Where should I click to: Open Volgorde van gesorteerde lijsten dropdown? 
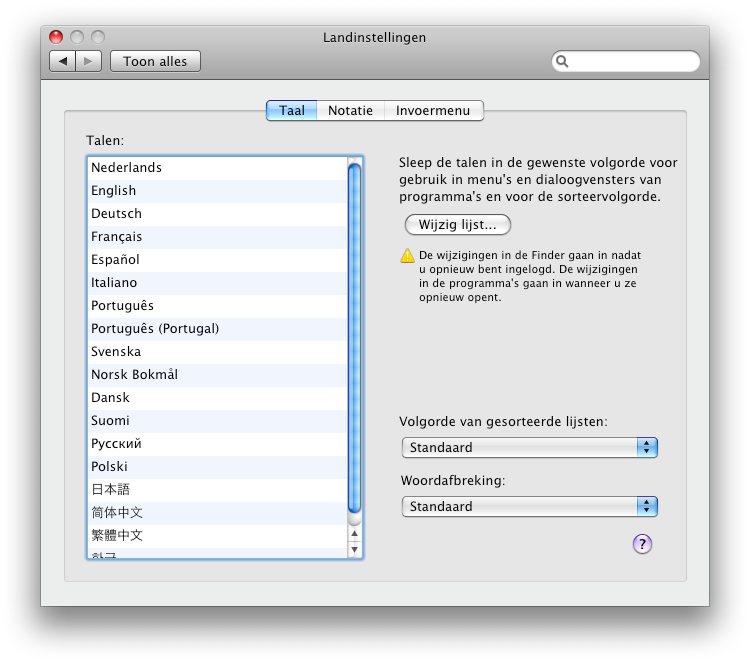[x=530, y=447]
